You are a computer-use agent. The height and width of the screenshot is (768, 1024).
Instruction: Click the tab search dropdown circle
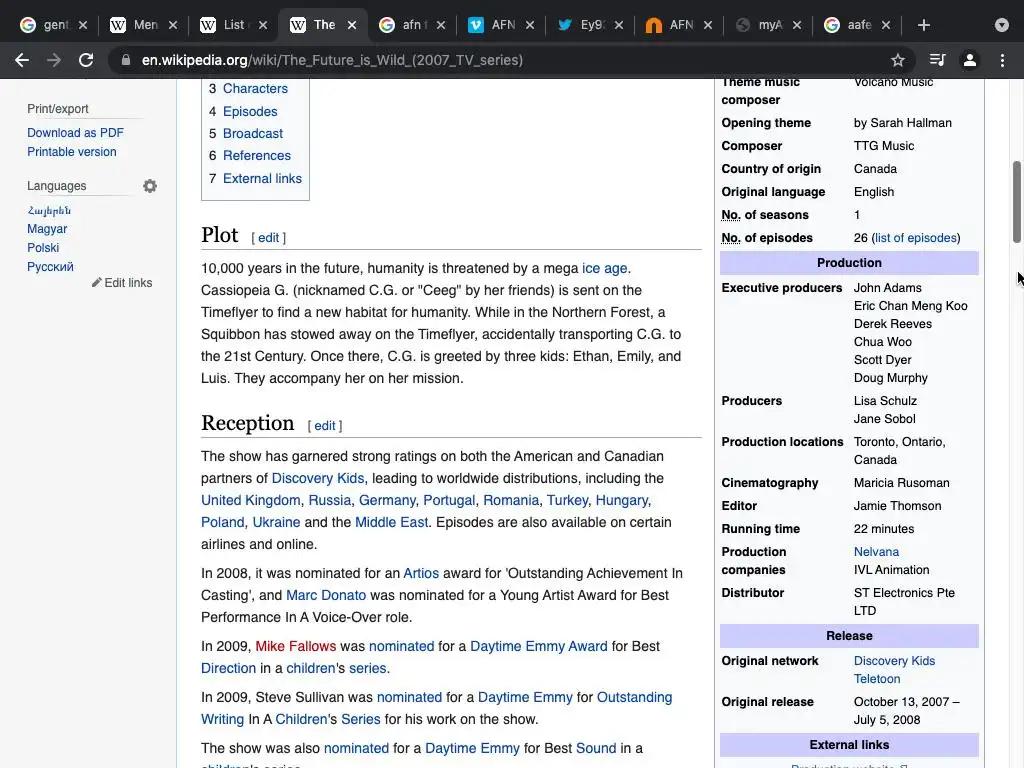(x=1002, y=25)
